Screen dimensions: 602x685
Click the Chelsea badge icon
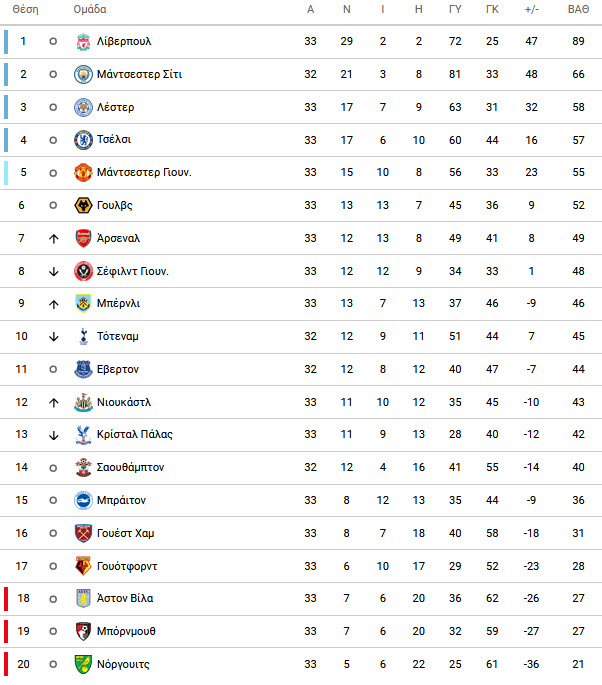click(83, 140)
